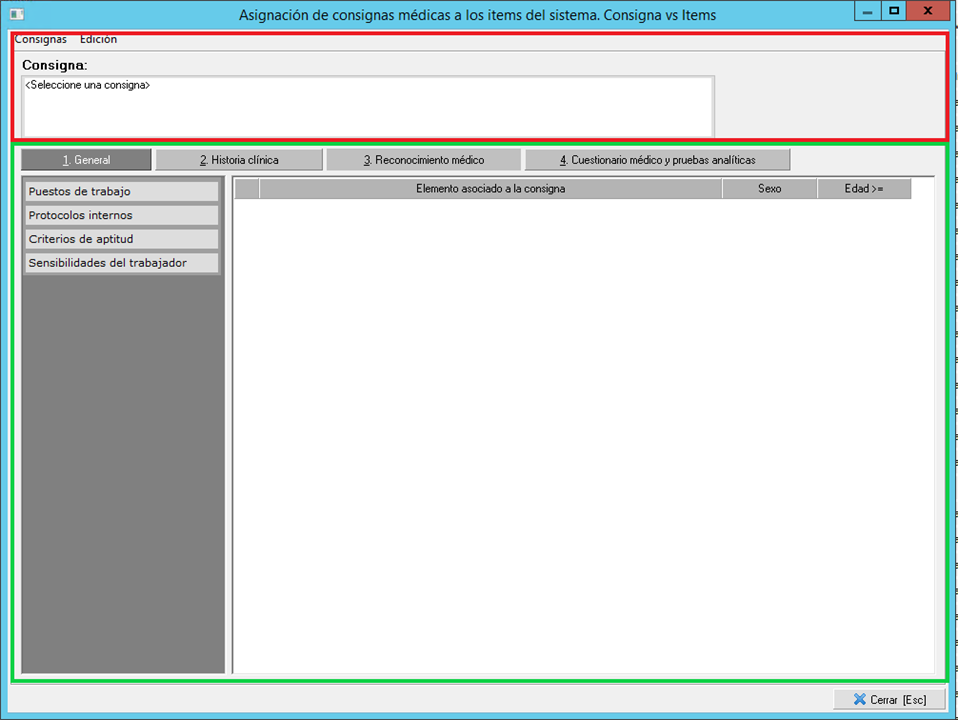Open the Consignas menu

(x=41, y=39)
